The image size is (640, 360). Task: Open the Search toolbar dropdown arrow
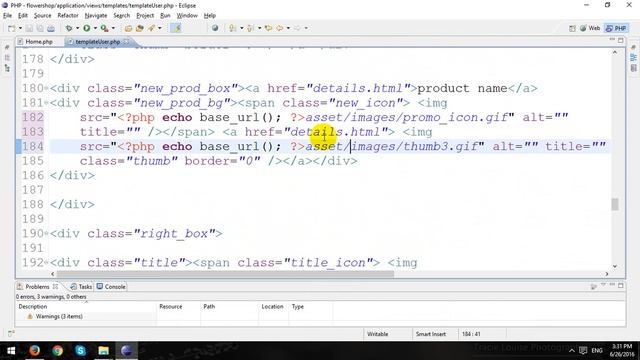point(160,28)
